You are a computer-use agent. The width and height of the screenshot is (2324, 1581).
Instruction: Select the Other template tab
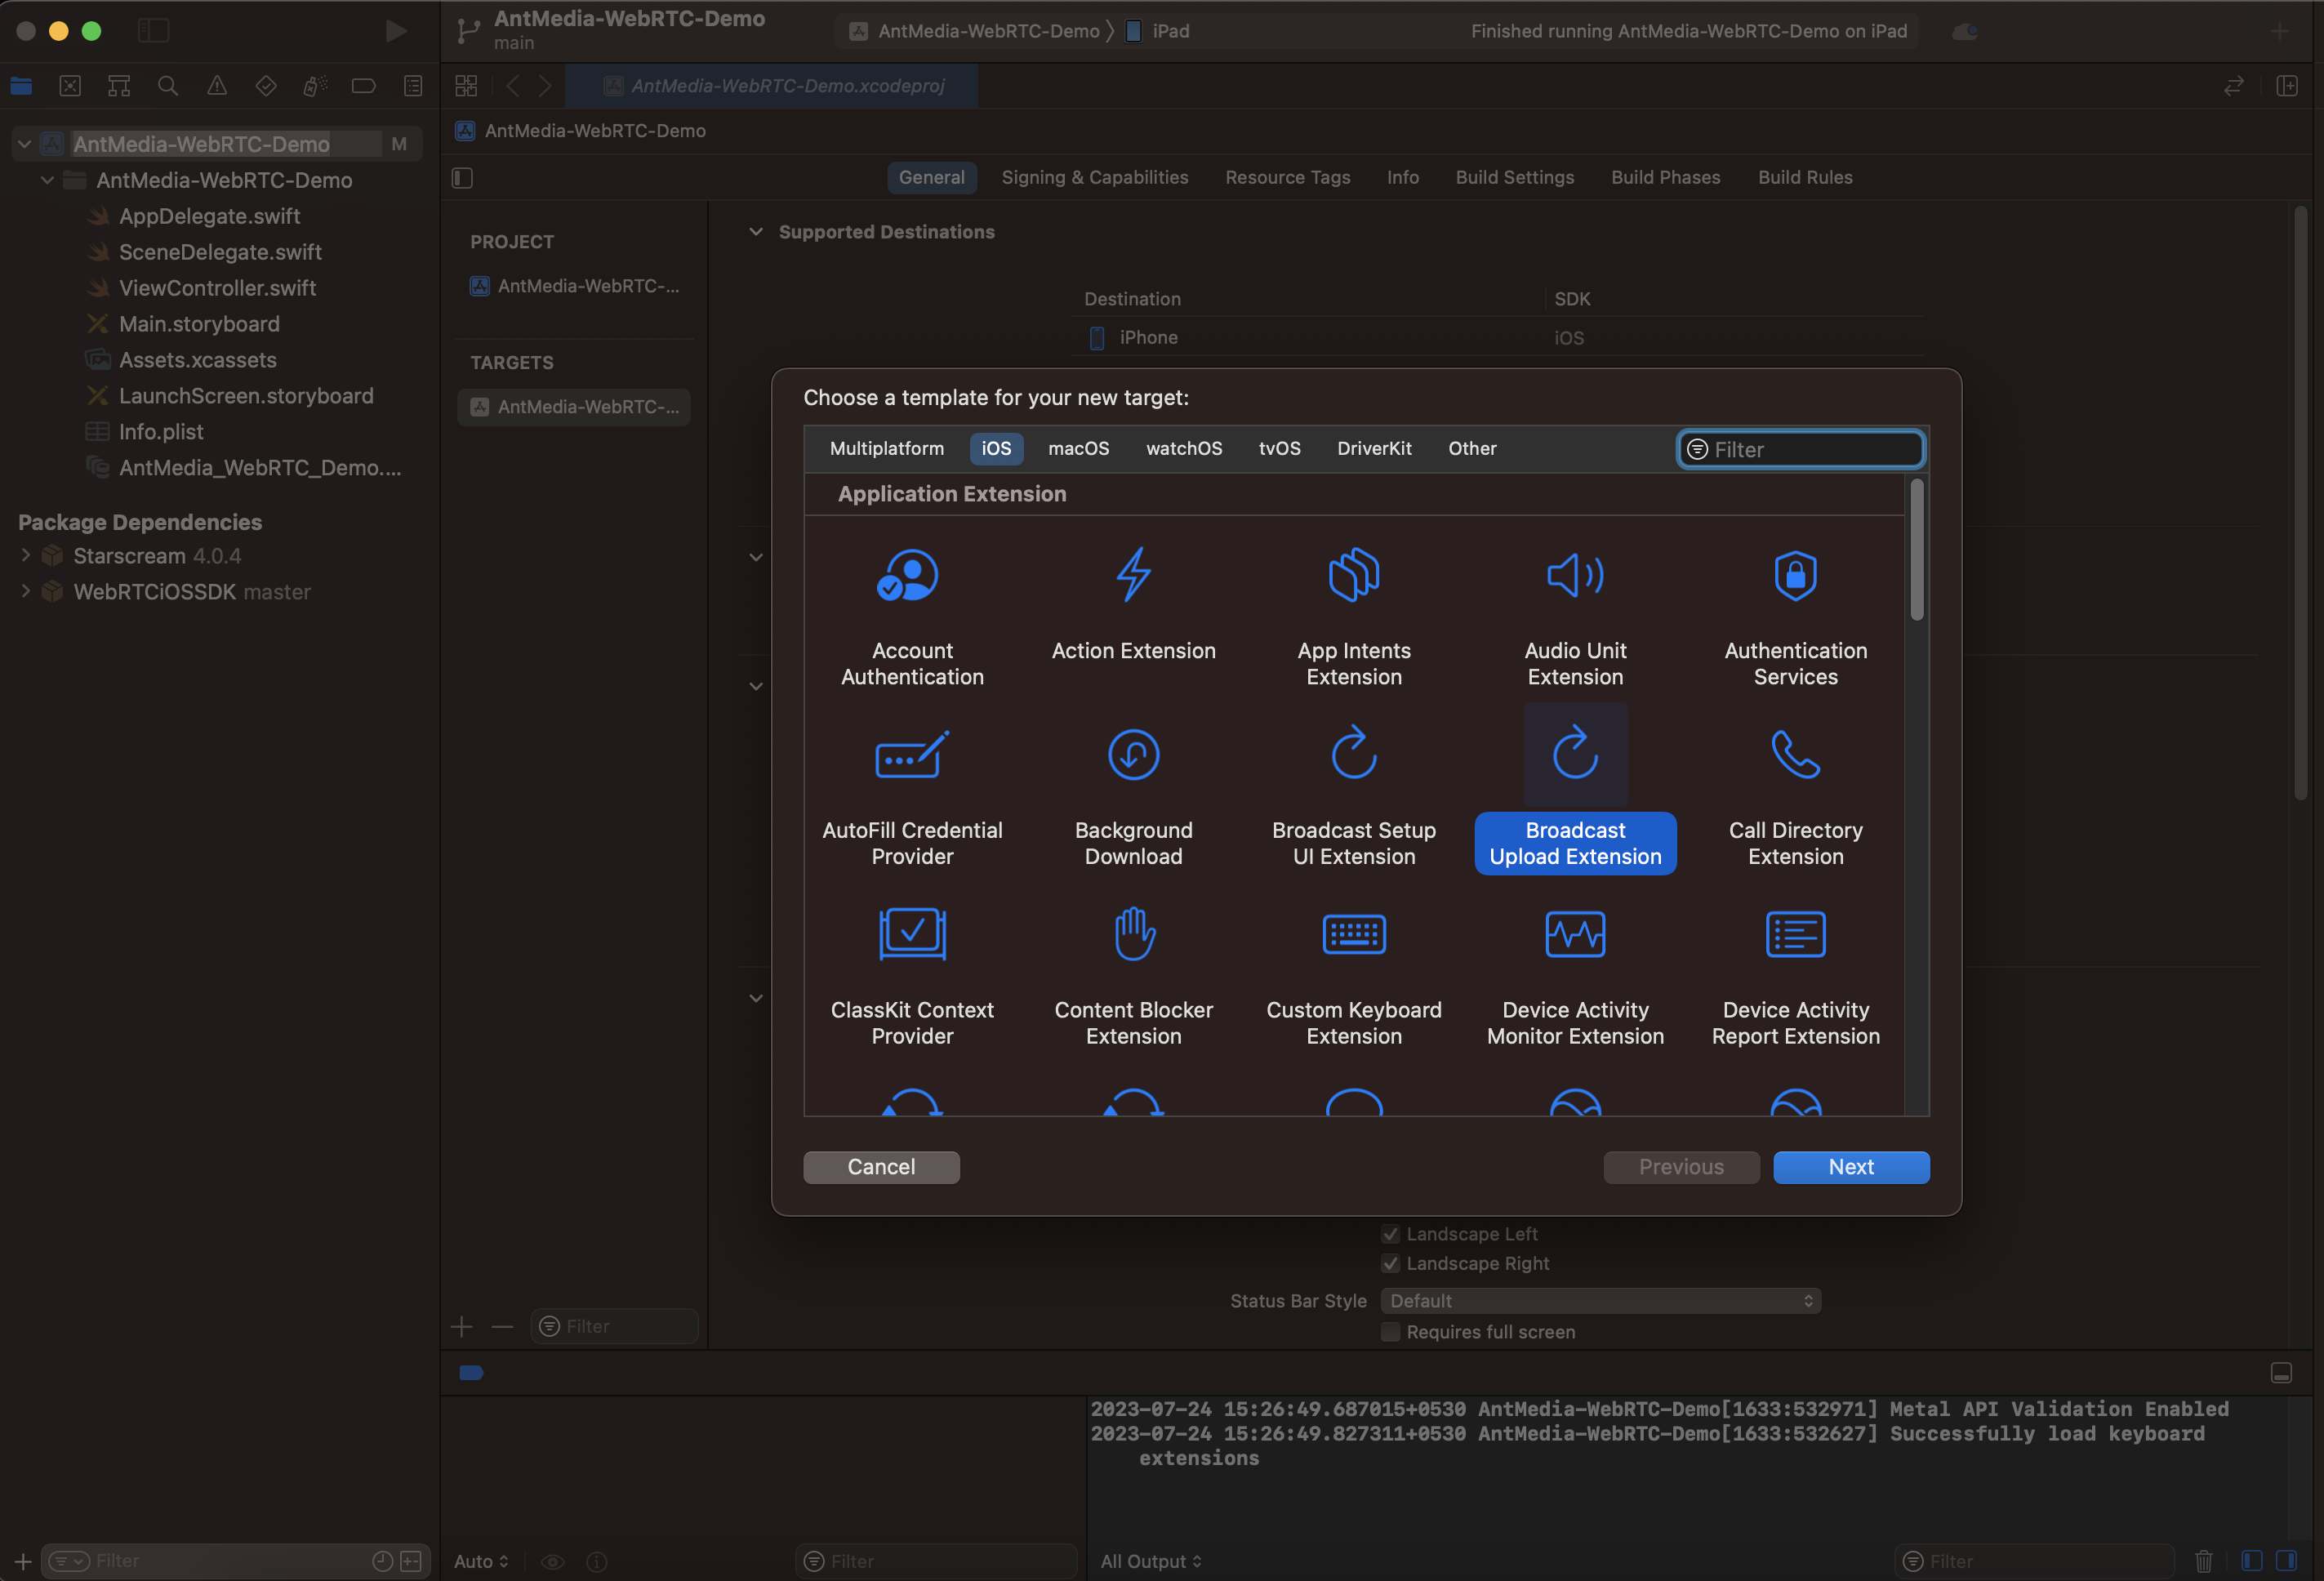click(1472, 449)
